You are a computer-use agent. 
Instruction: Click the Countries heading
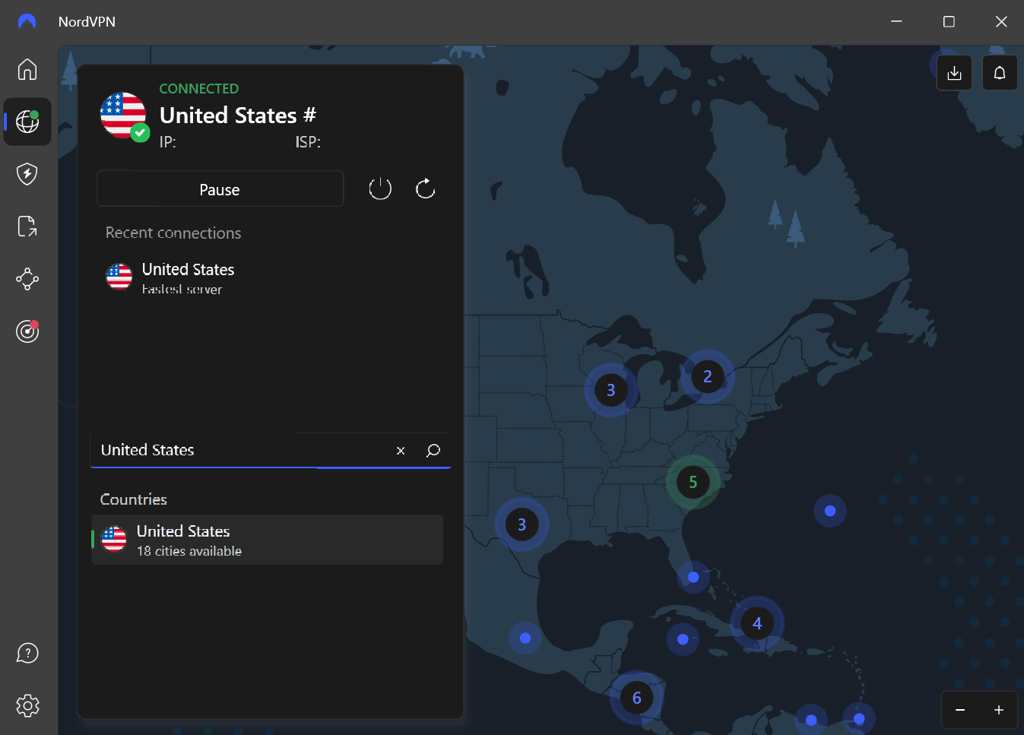click(x=133, y=499)
